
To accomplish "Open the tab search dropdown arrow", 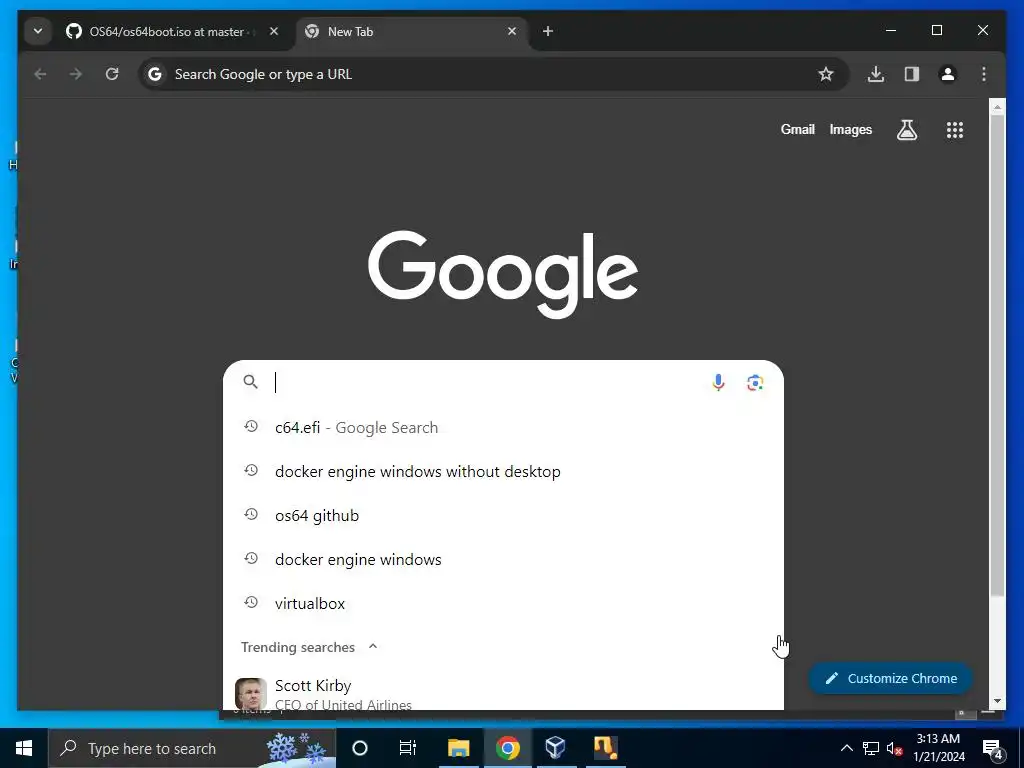I will click(38, 31).
